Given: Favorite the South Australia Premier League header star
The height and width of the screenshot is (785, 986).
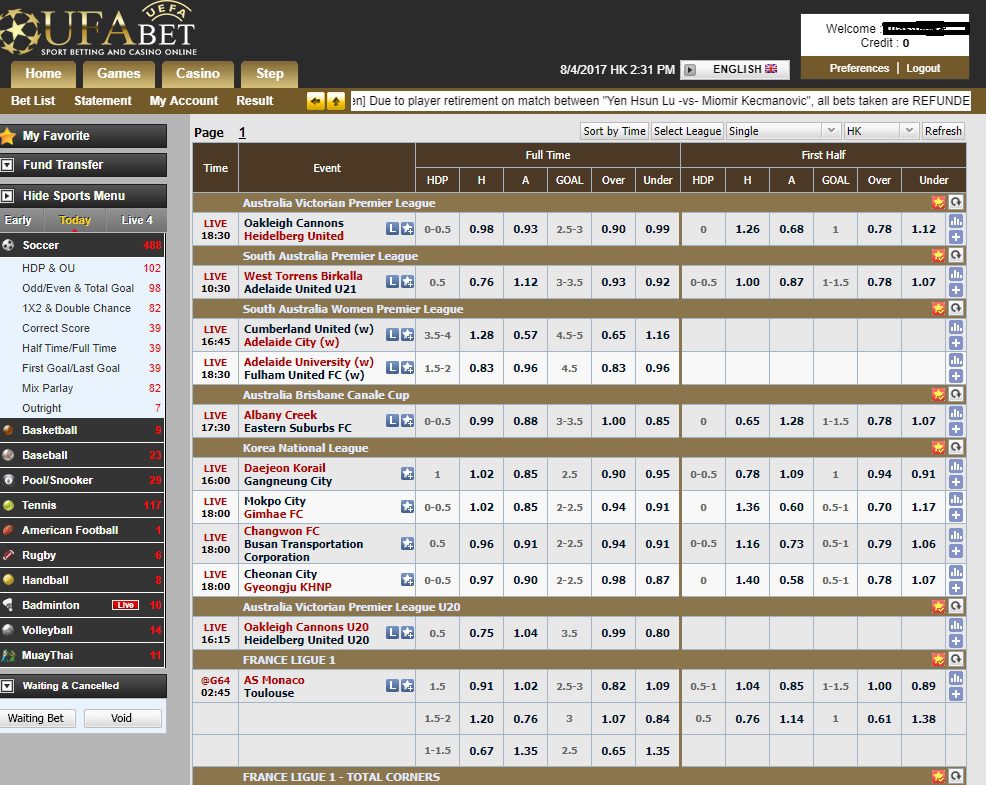Looking at the screenshot, I should point(938,256).
